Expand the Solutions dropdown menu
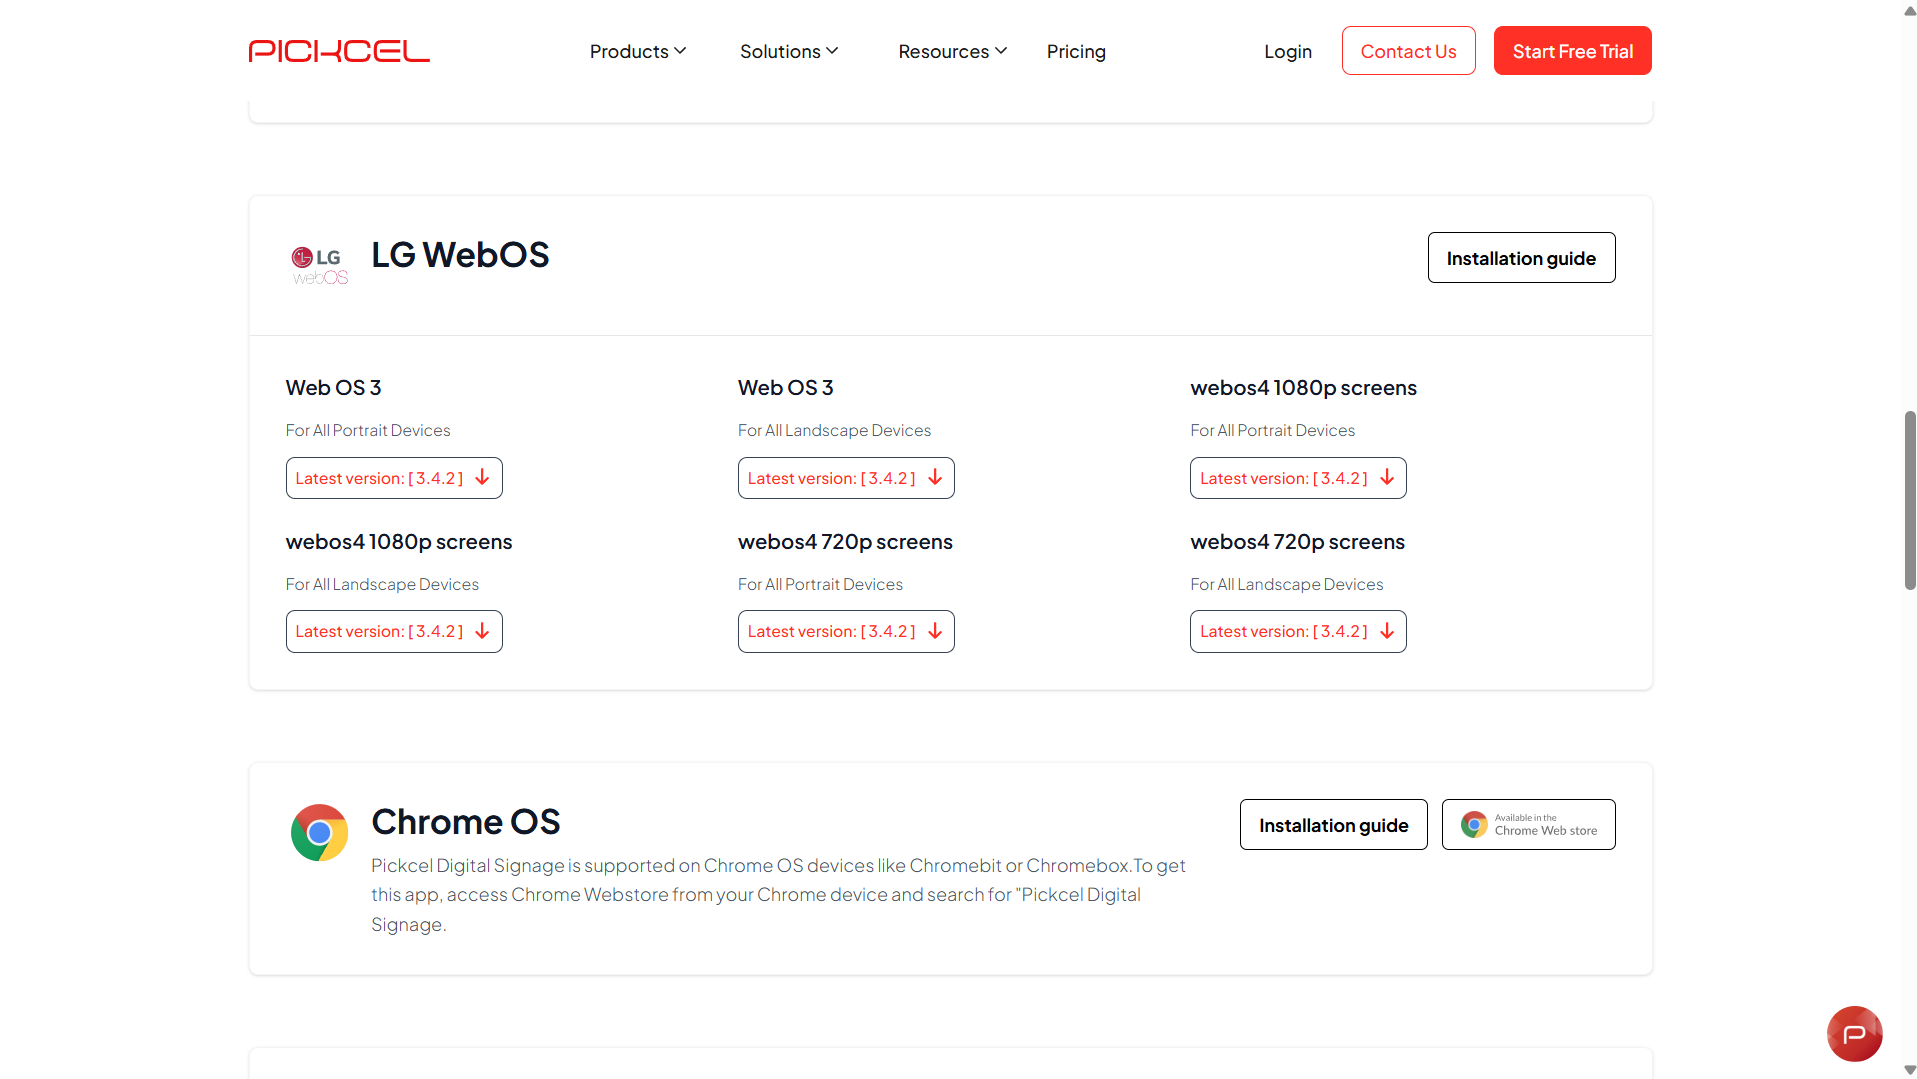Viewport: 1917px width, 1079px height. (788, 51)
